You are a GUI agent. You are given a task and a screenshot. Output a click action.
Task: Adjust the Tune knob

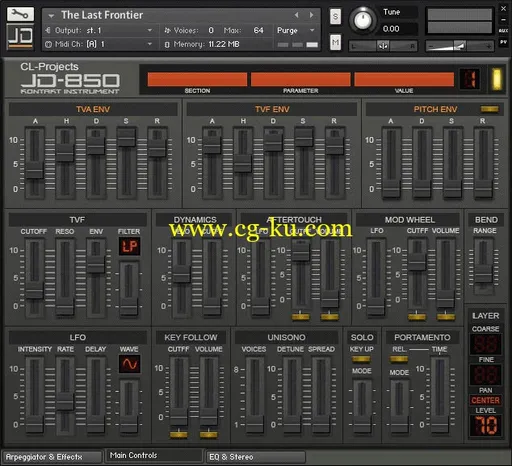click(363, 21)
